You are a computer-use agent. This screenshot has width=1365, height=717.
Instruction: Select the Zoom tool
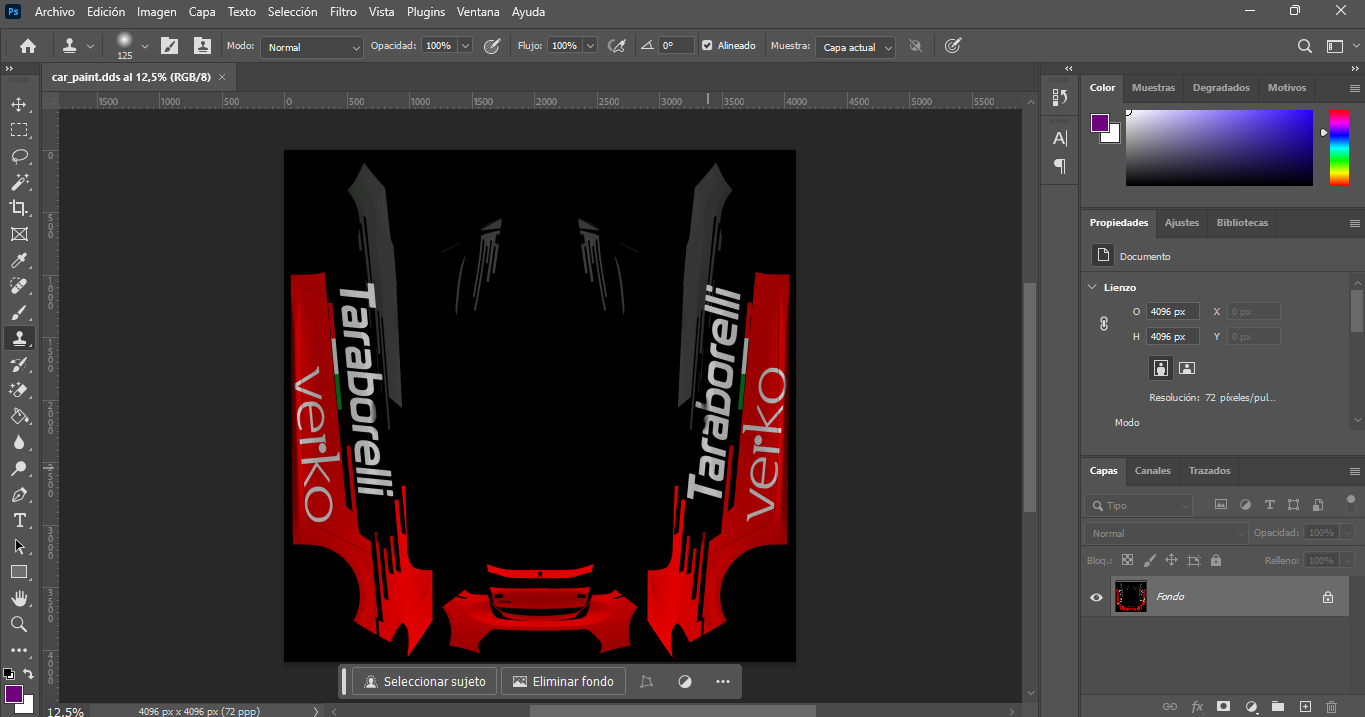click(19, 624)
